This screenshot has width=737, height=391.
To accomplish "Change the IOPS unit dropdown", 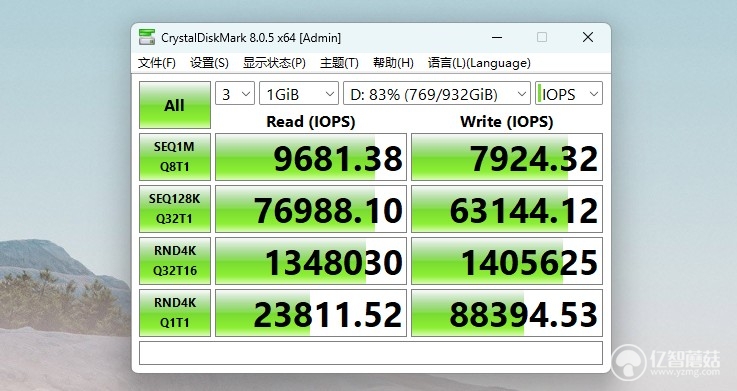I will pos(569,94).
